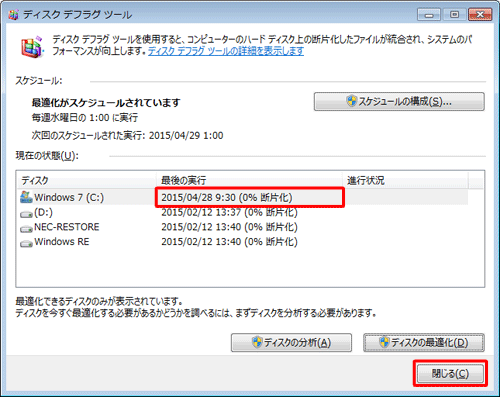This screenshot has width=500, height=397.
Task: Minimize the Disk Defragmenter window
Action: pos(429,15)
